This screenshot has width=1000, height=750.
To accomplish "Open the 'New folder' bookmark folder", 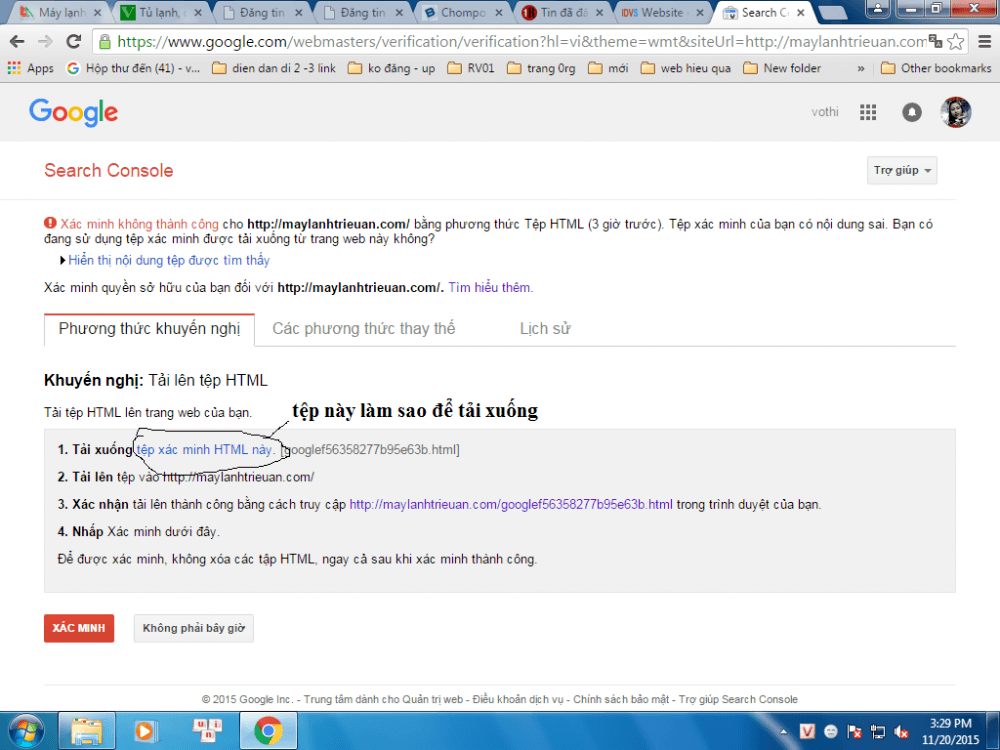I will click(782, 68).
